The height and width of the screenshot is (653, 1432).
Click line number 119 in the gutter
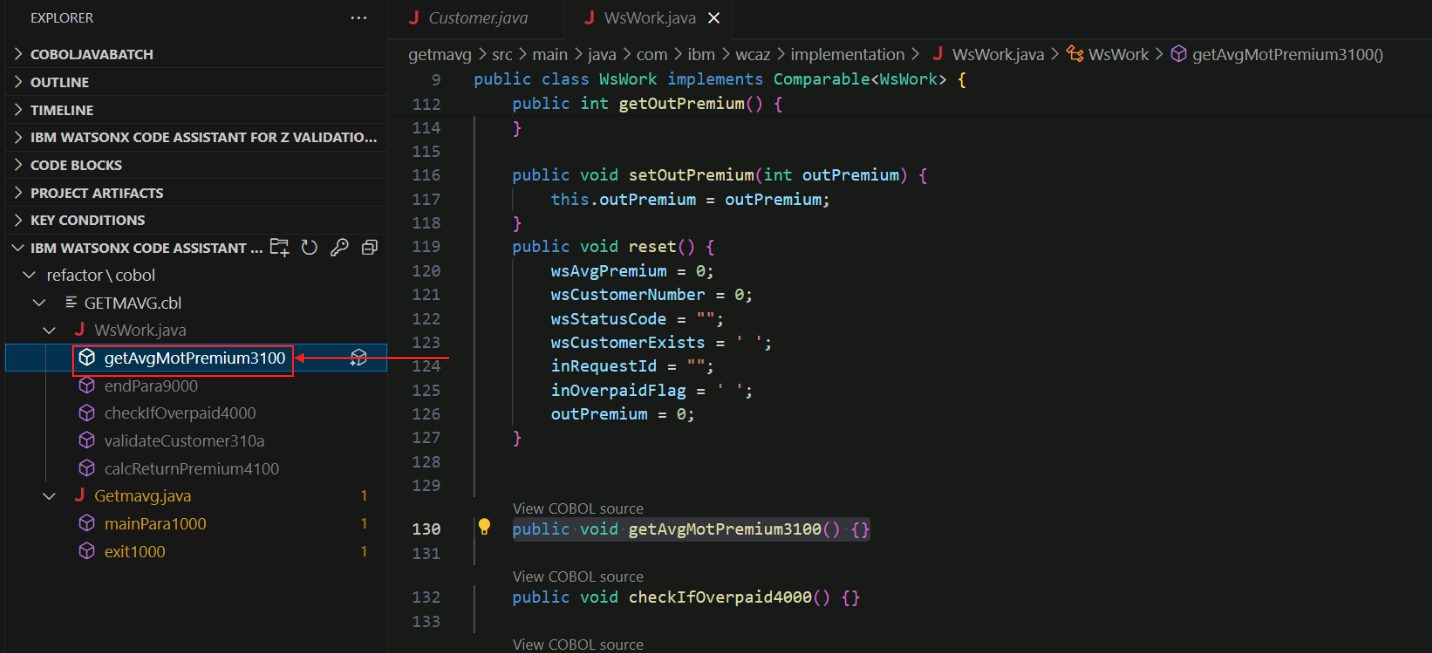(x=426, y=246)
